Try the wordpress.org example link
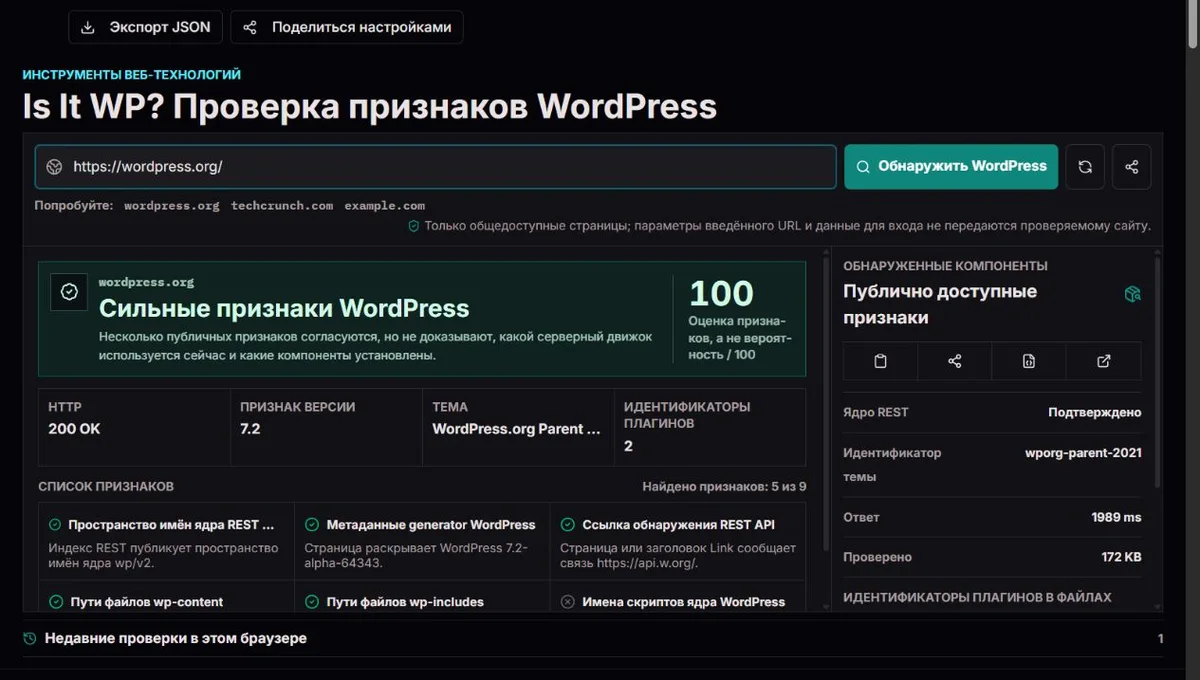 pos(171,205)
